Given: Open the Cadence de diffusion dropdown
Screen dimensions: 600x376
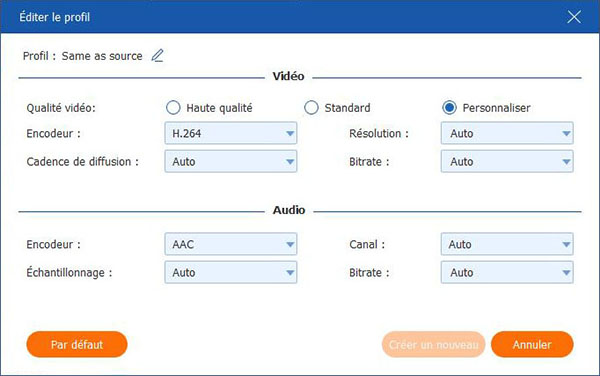Looking at the screenshot, I should [231, 161].
